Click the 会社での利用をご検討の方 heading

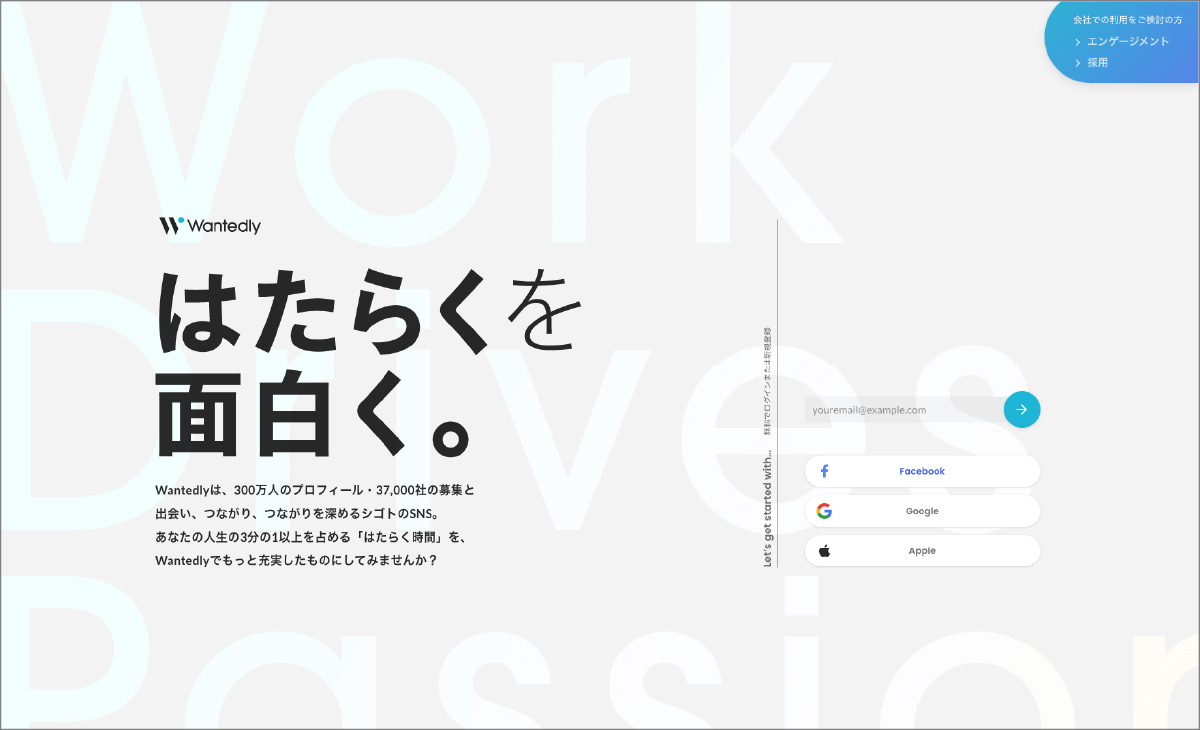tap(1127, 20)
